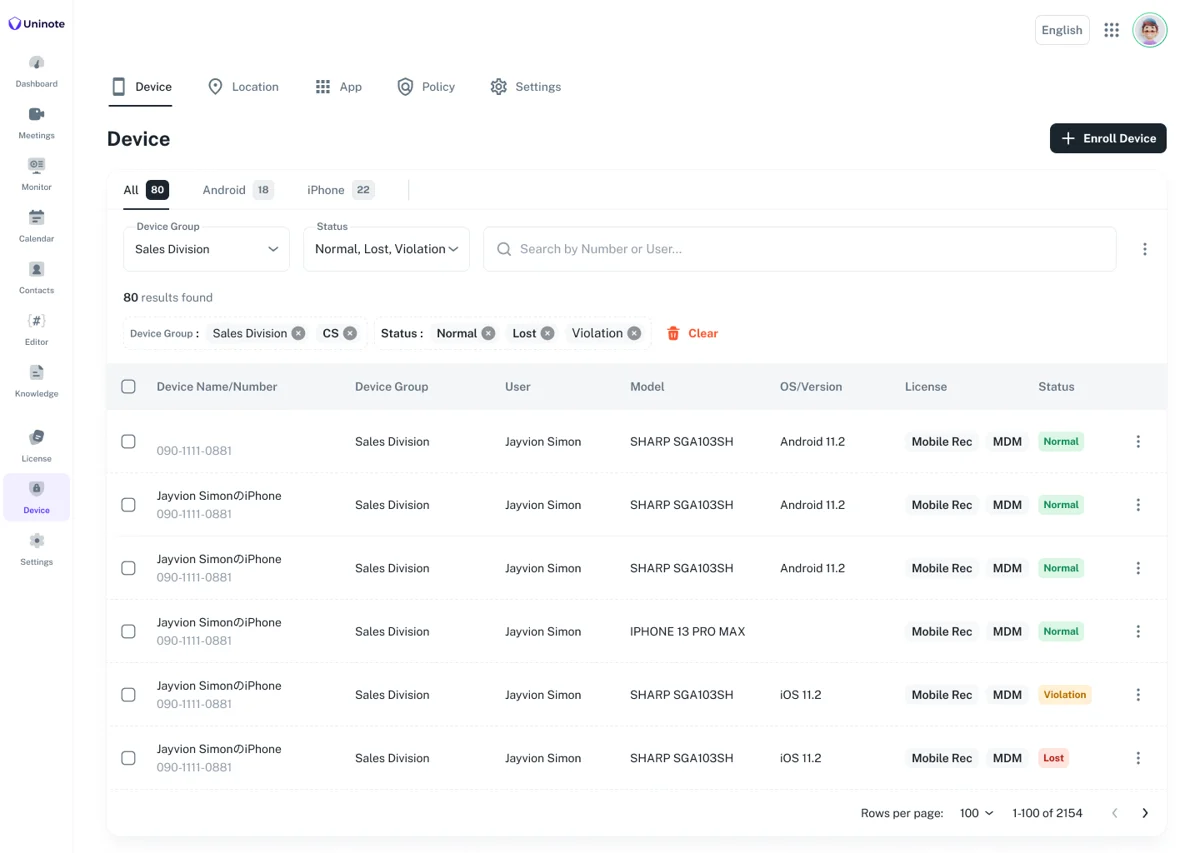The width and height of the screenshot is (1200, 853).
Task: Clear all filters with the Clear link
Action: [x=692, y=333]
